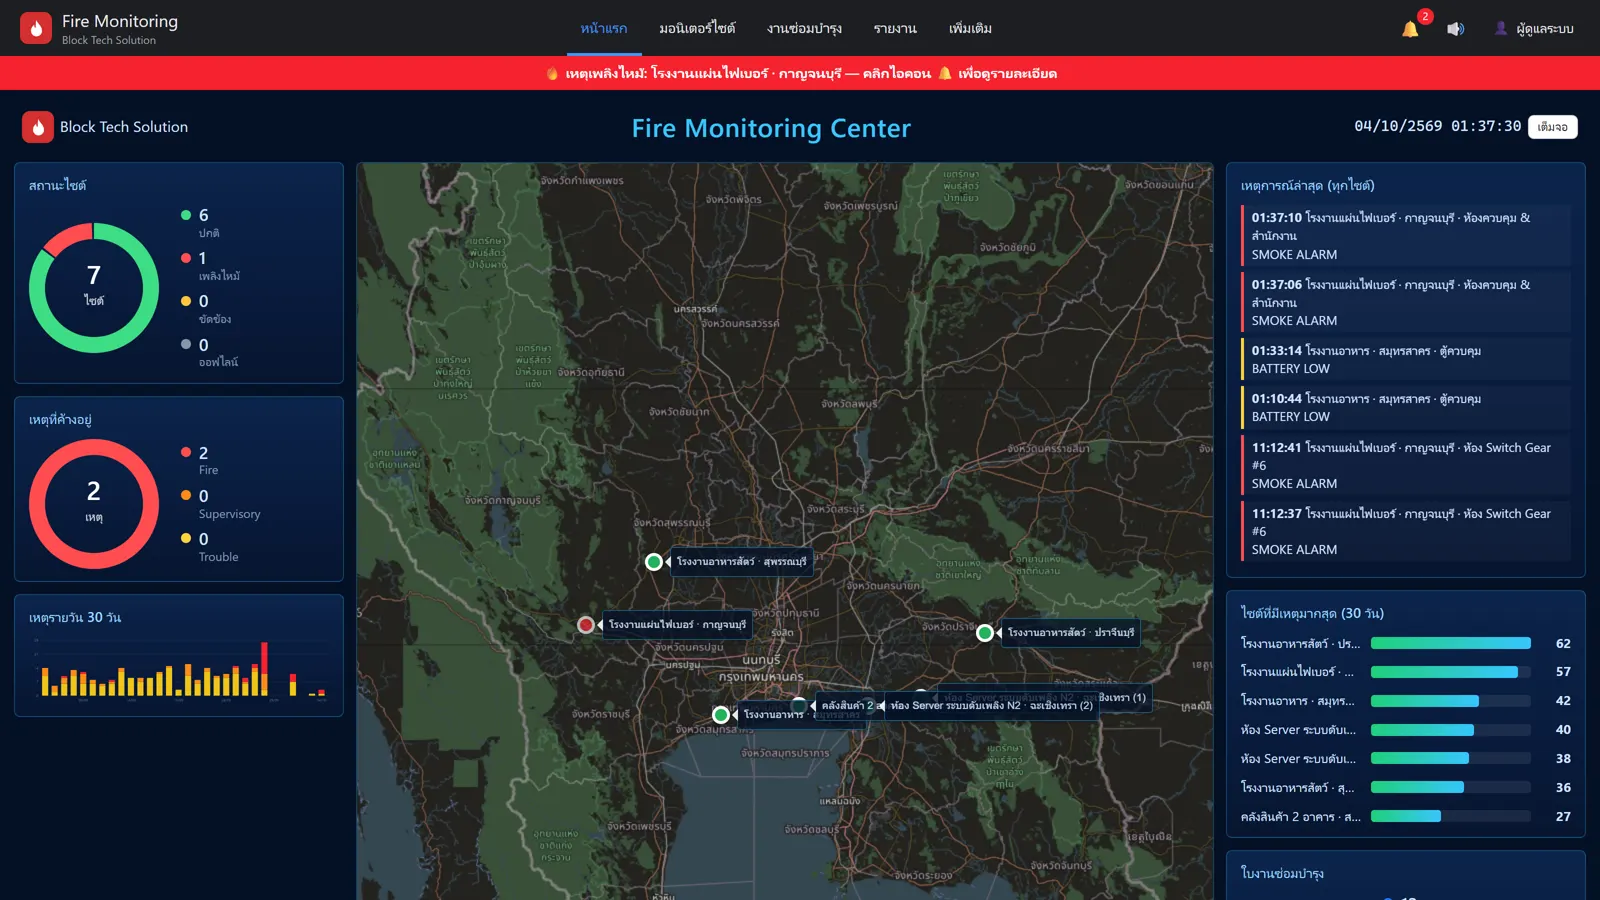
Task: Expand the เพิ่มเติม menu
Action: [970, 28]
